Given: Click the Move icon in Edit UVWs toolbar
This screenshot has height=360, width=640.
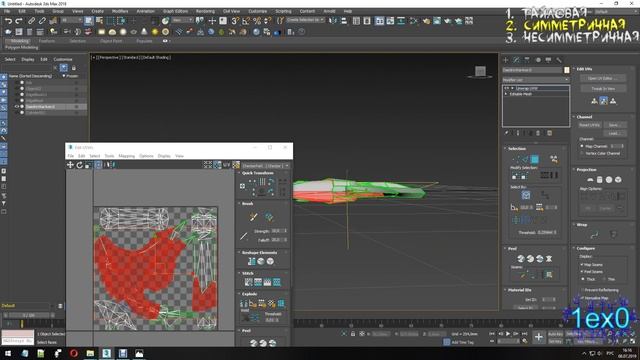Looking at the screenshot, I should (71, 165).
